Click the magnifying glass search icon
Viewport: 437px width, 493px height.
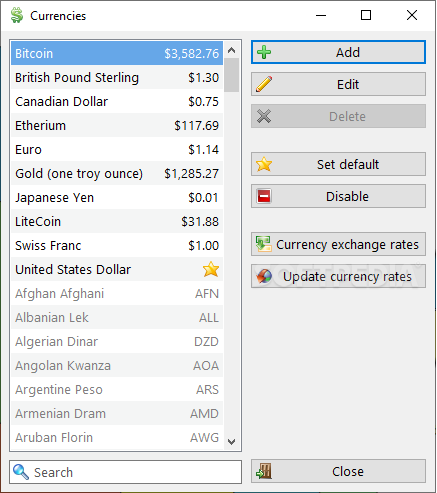point(21,472)
